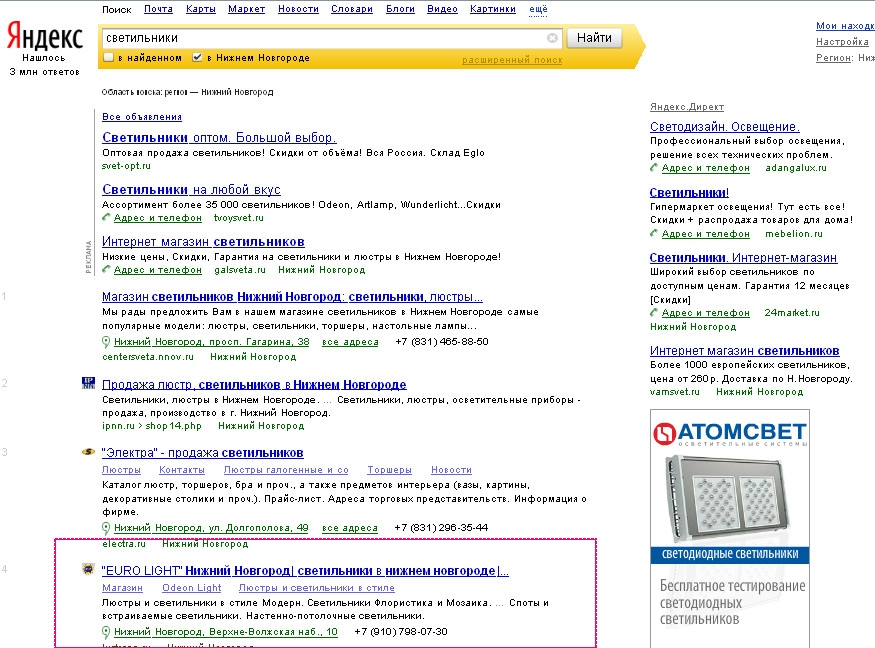Open the Мои находки link
The width and height of the screenshot is (875, 648).
845,26
